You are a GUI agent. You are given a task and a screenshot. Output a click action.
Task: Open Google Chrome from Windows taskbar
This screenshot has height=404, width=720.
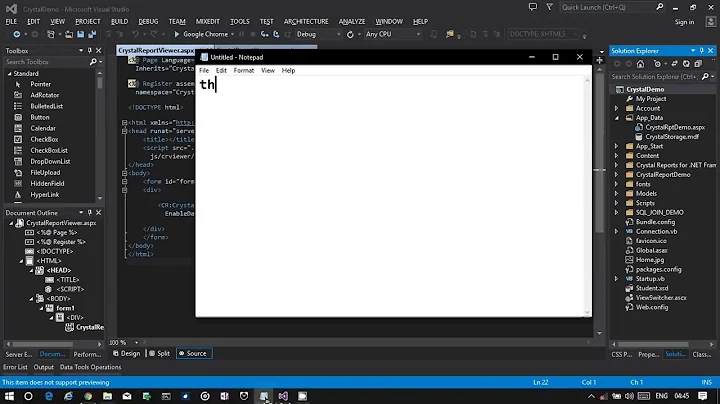coord(88,396)
